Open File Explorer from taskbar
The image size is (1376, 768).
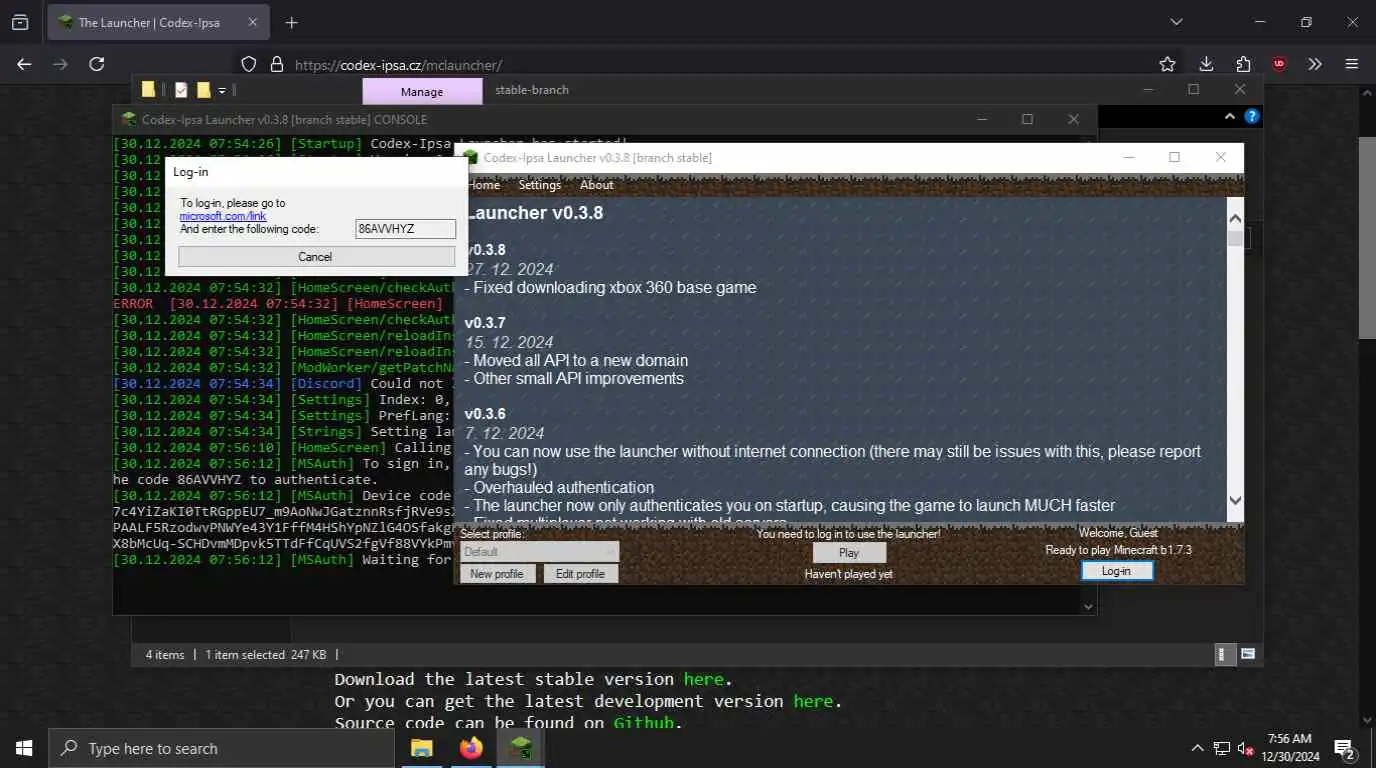[x=422, y=748]
